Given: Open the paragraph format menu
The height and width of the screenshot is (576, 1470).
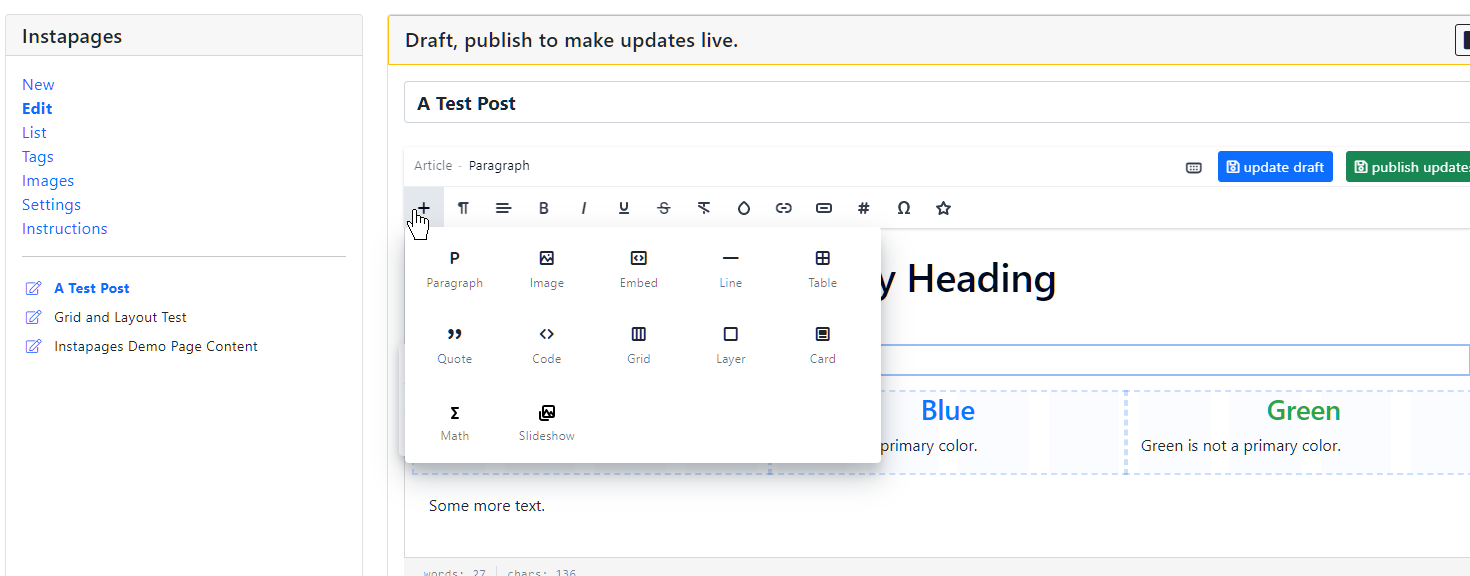Looking at the screenshot, I should (463, 208).
